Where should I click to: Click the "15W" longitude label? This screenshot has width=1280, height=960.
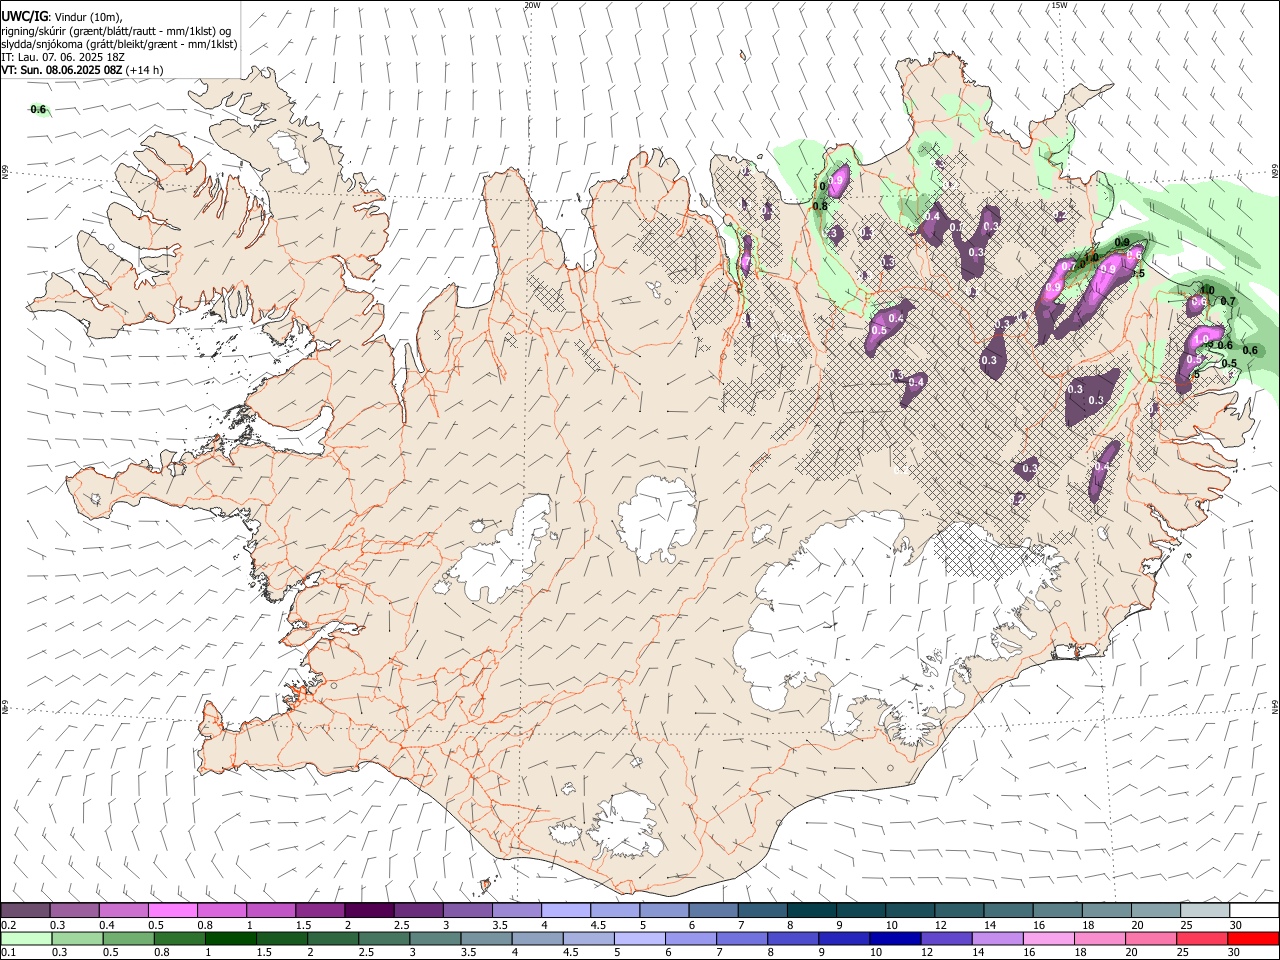click(x=1058, y=5)
